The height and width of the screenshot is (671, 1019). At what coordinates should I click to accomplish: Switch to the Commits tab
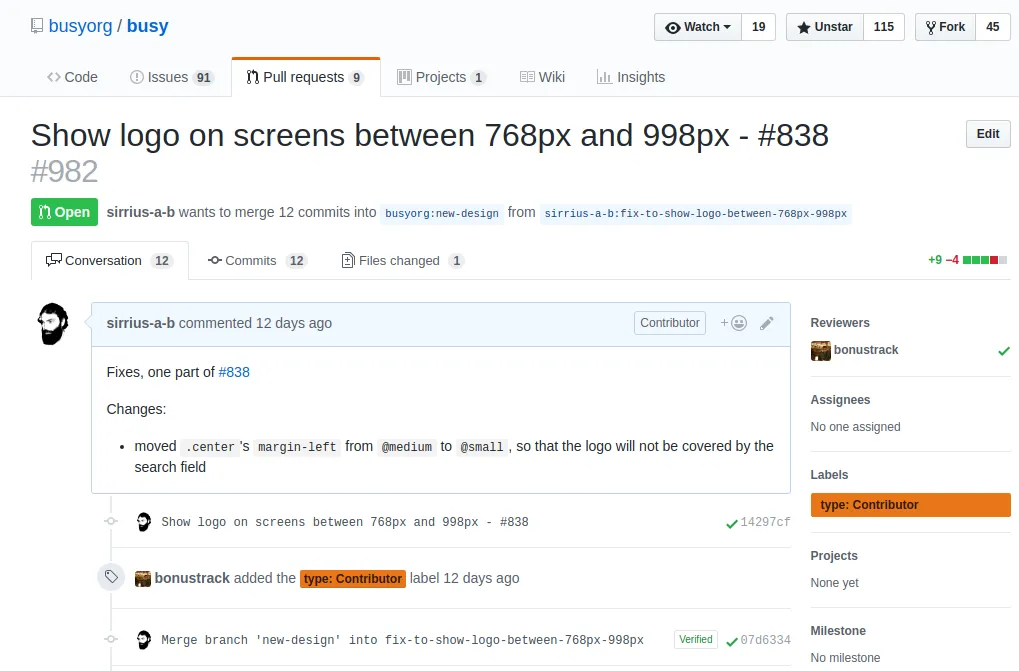click(x=257, y=260)
